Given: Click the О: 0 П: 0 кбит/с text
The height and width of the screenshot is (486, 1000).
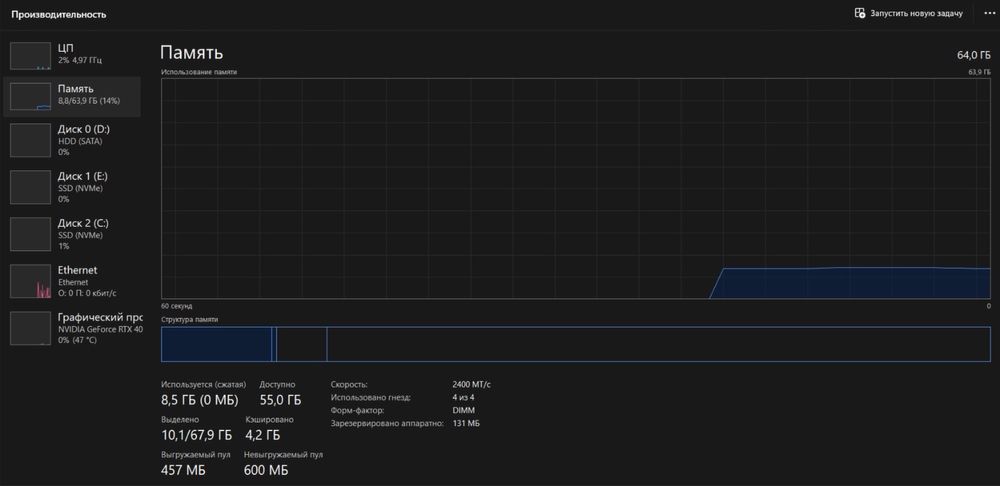Looking at the screenshot, I should (87, 293).
